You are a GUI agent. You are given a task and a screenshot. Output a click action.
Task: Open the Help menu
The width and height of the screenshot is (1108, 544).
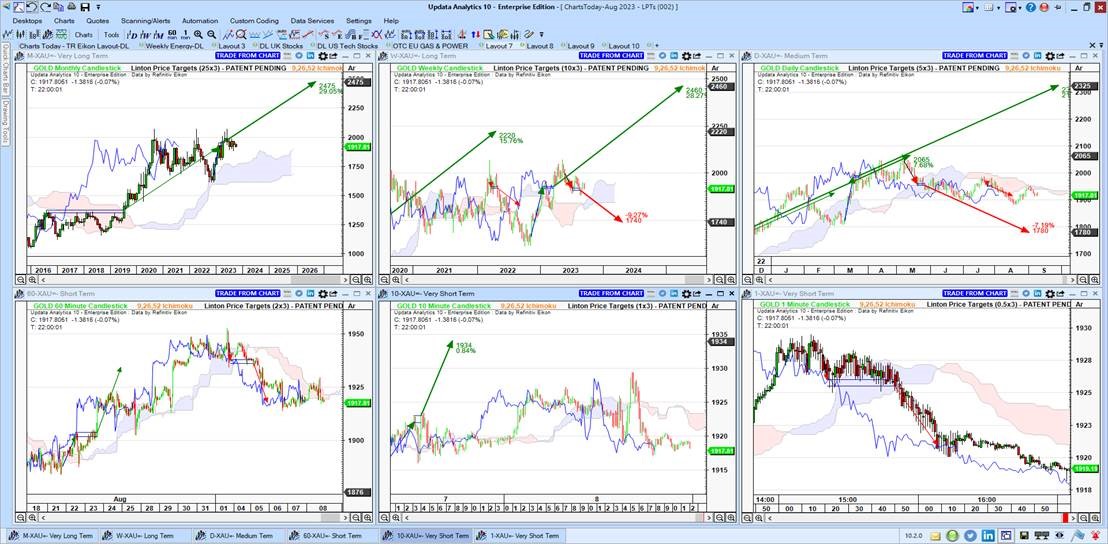391,21
